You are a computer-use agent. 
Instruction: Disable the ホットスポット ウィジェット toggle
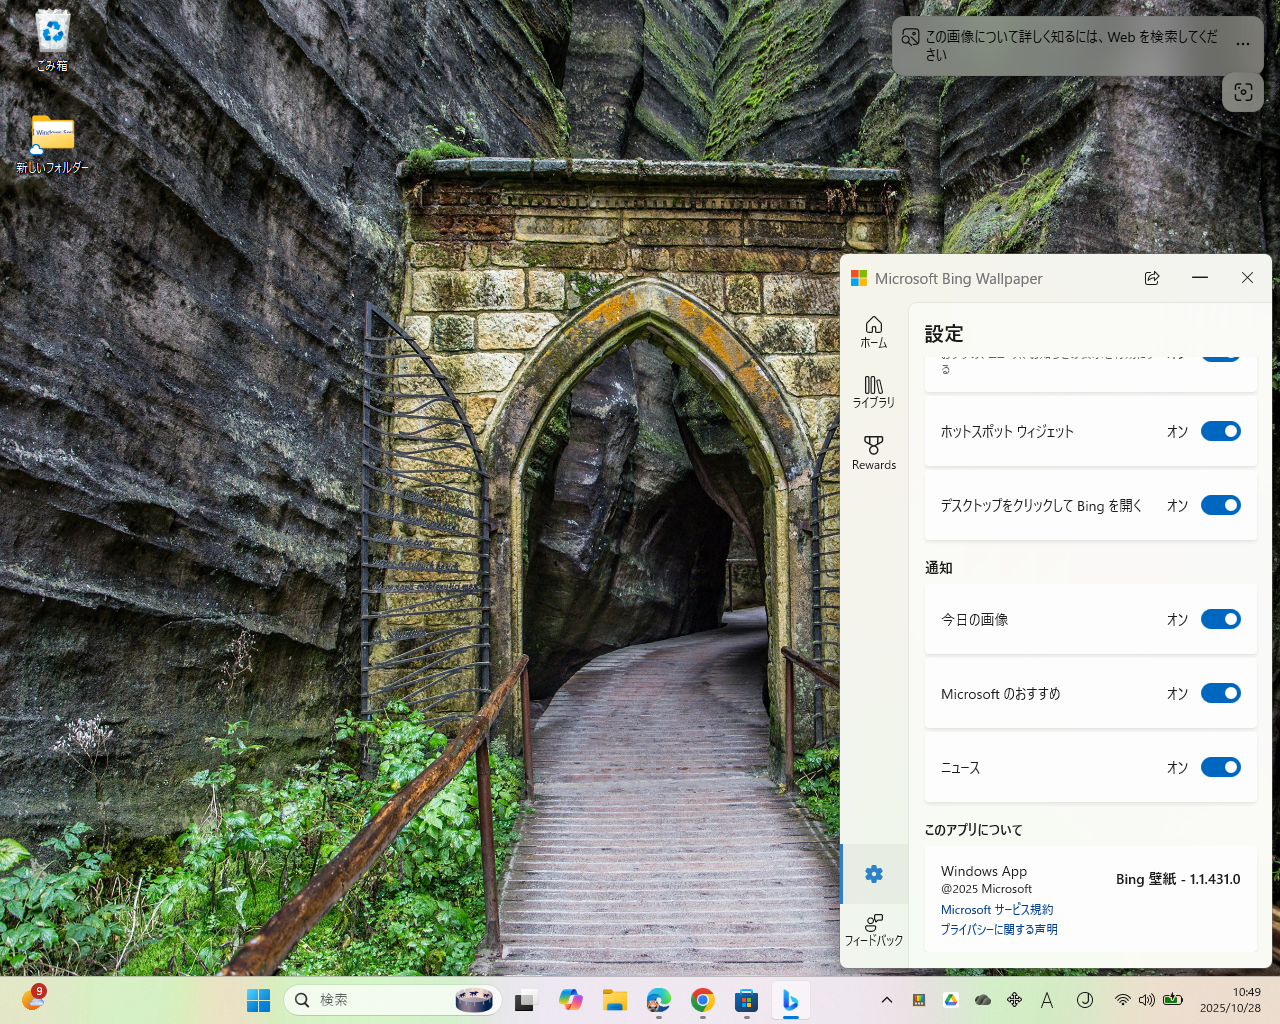coord(1221,431)
